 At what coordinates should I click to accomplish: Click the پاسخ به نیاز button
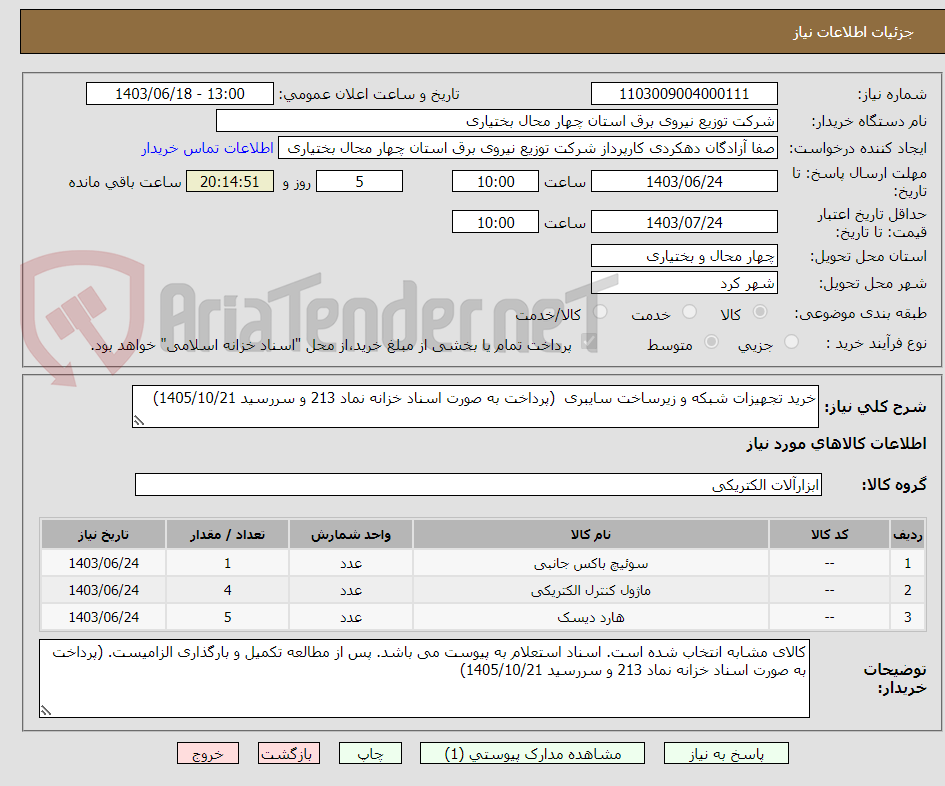pos(726,753)
